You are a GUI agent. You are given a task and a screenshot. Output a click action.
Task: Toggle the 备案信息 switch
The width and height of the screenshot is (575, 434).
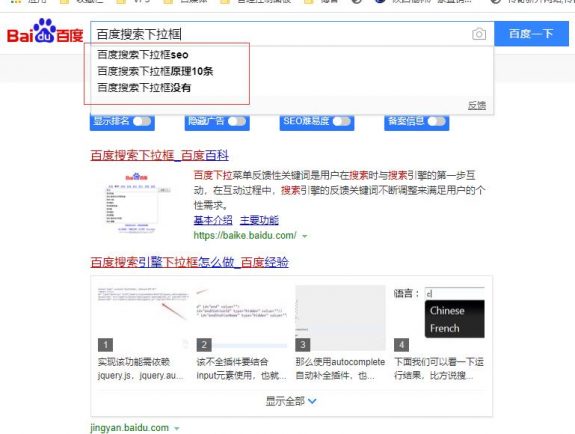436,121
